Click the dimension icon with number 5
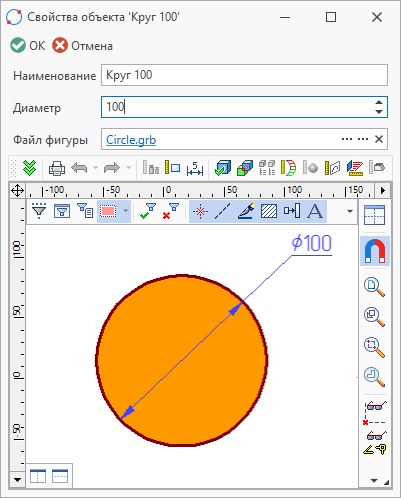This screenshot has height=498, width=401. [x=195, y=168]
